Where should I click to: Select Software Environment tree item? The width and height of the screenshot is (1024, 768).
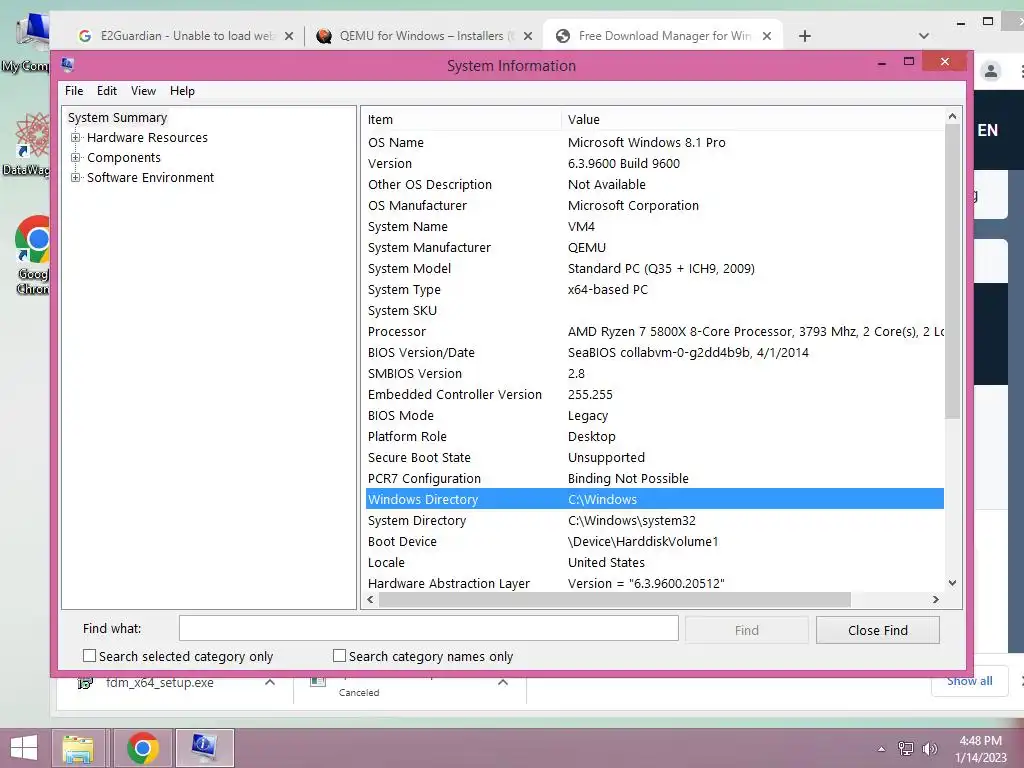[150, 178]
